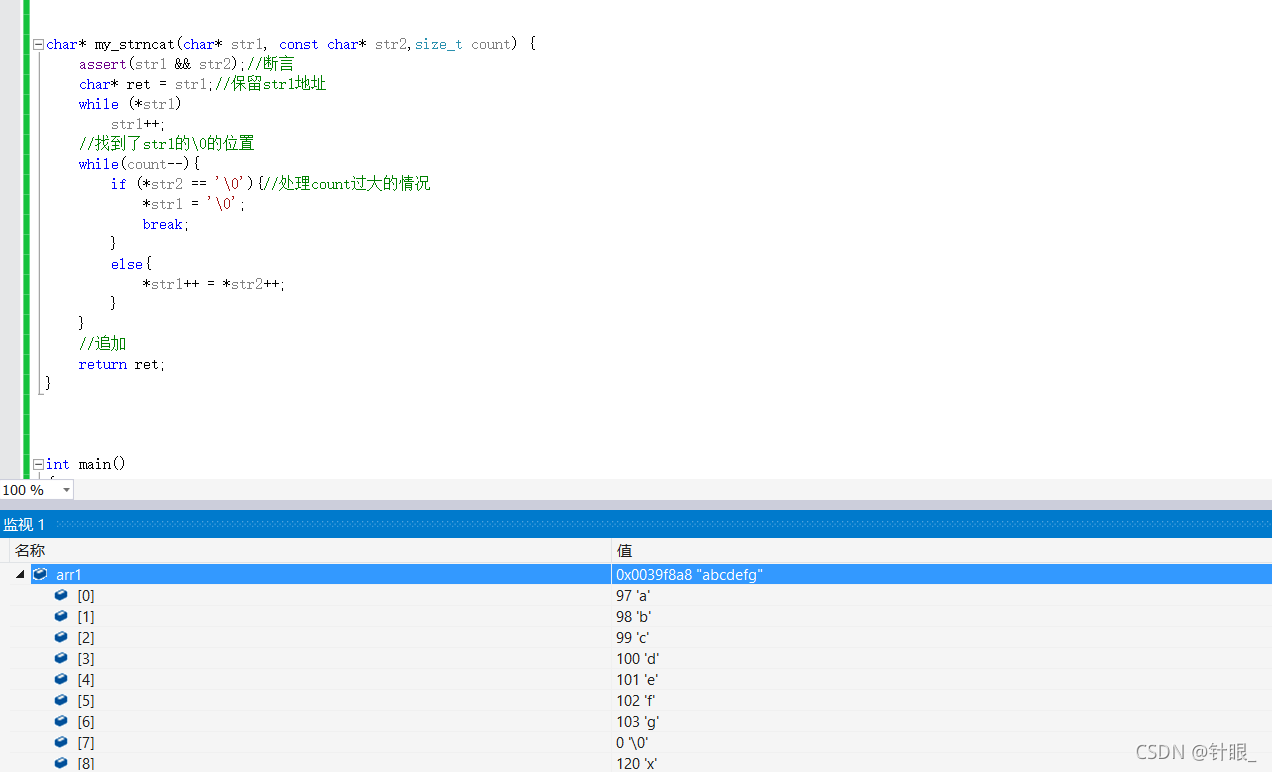Click the //追加 comment
The width and height of the screenshot is (1272, 772).
tap(103, 344)
